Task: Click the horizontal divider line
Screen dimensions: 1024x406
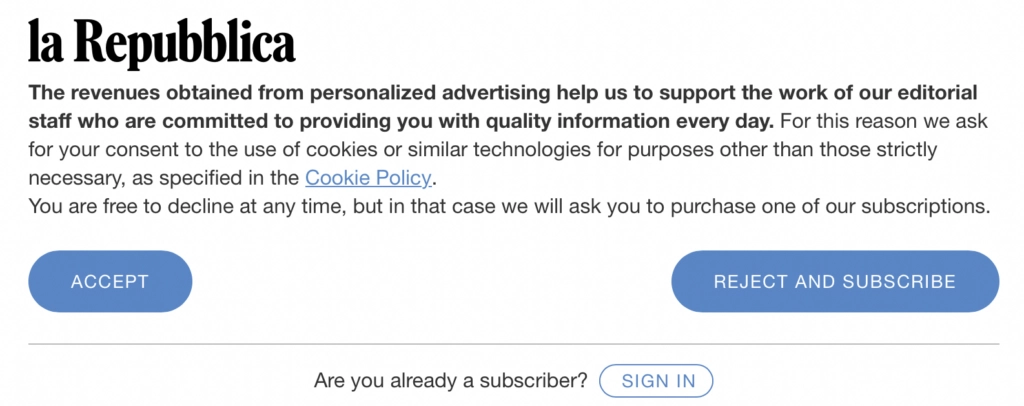Action: (x=512, y=344)
